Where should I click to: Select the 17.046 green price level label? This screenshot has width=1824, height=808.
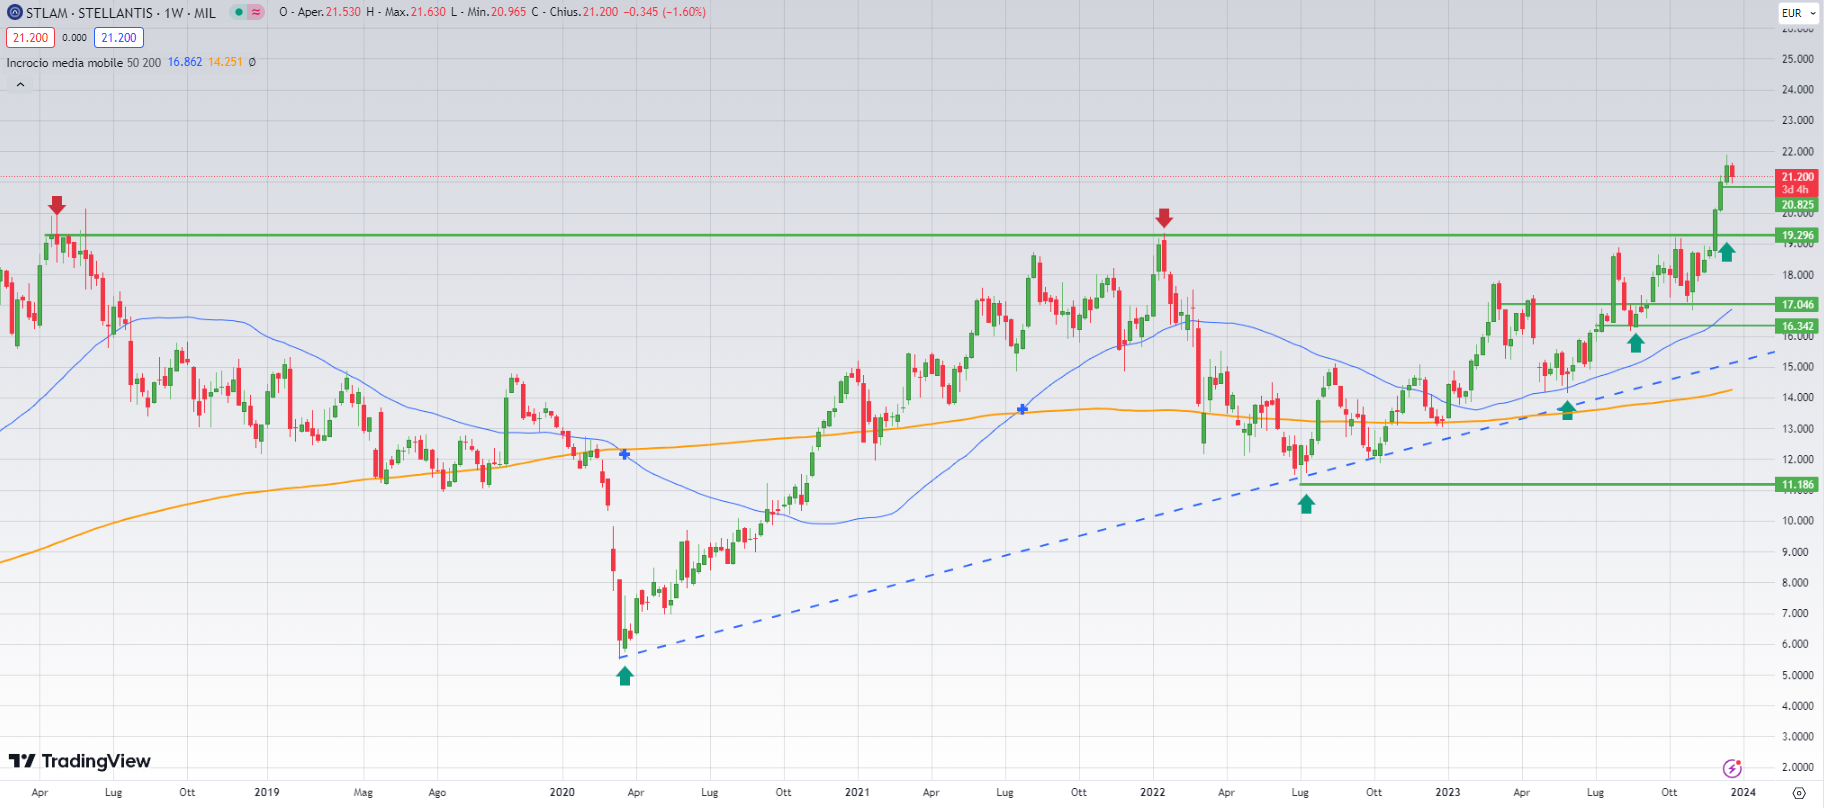[1797, 305]
